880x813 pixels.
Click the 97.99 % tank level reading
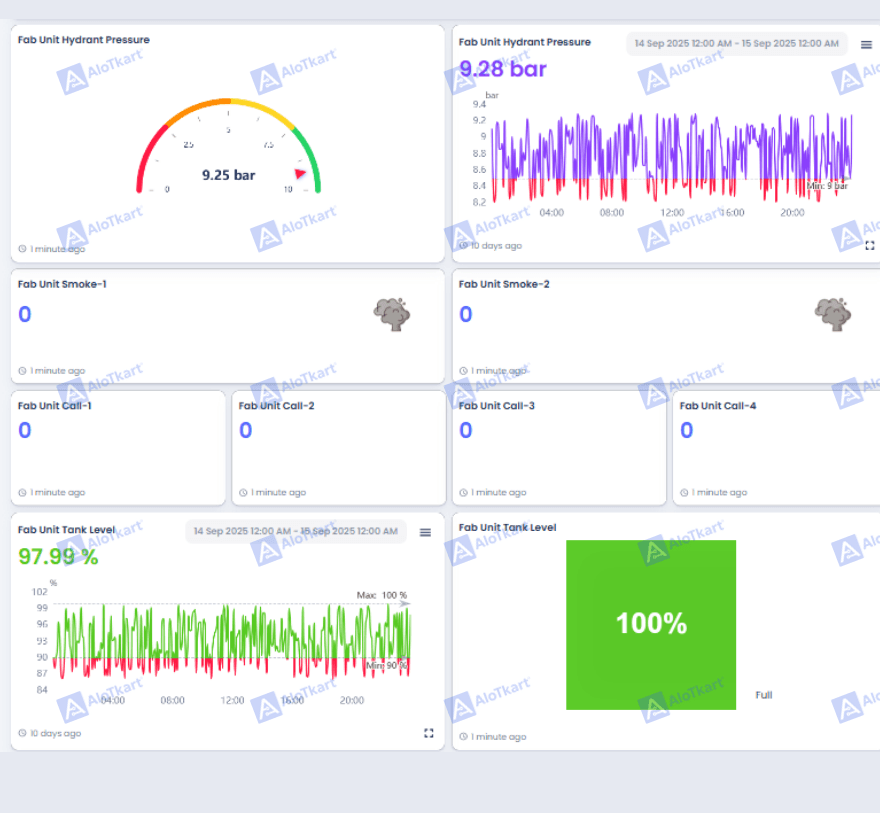tap(58, 557)
